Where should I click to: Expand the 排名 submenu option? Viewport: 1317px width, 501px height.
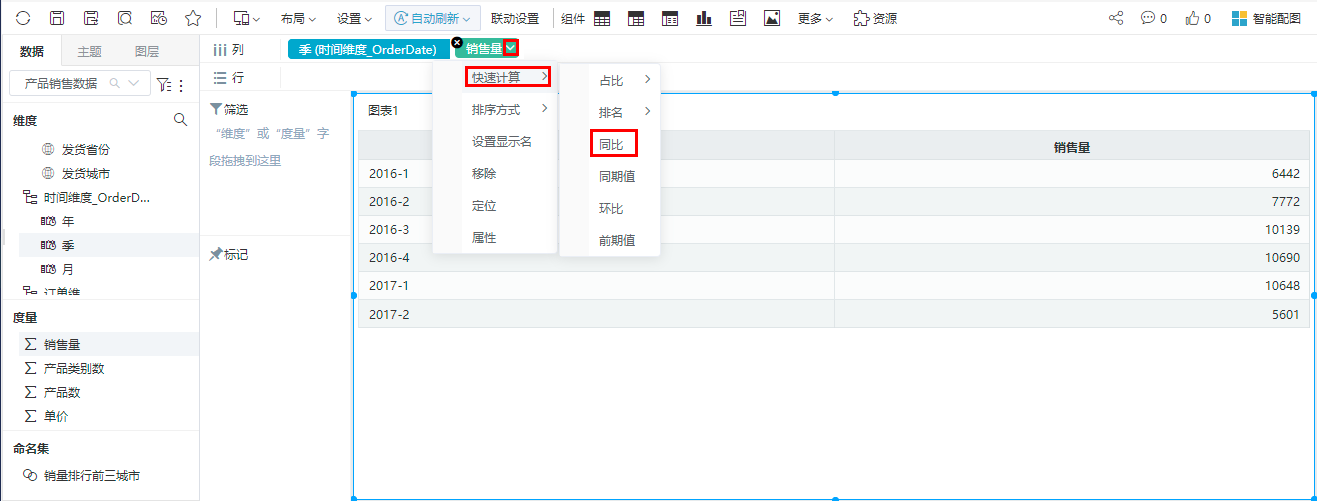point(610,112)
